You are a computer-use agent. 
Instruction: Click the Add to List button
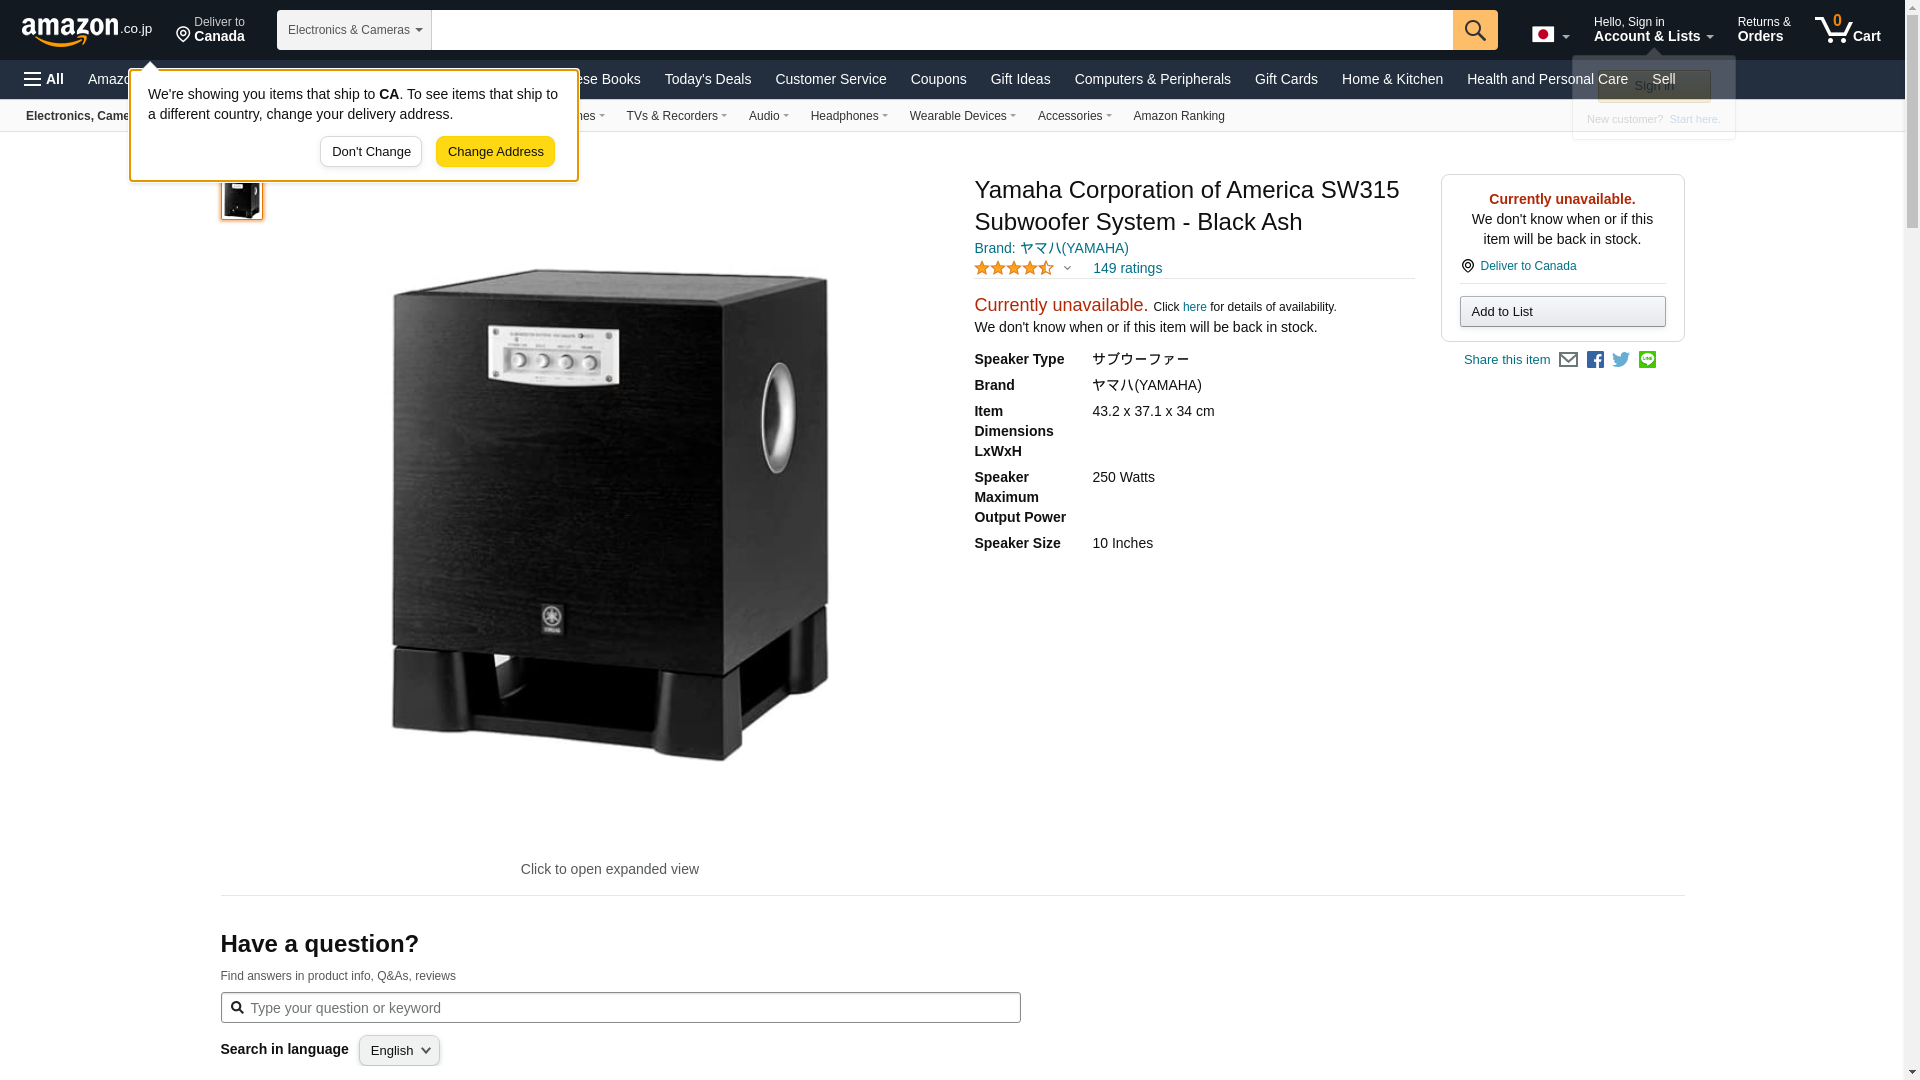(1562, 312)
